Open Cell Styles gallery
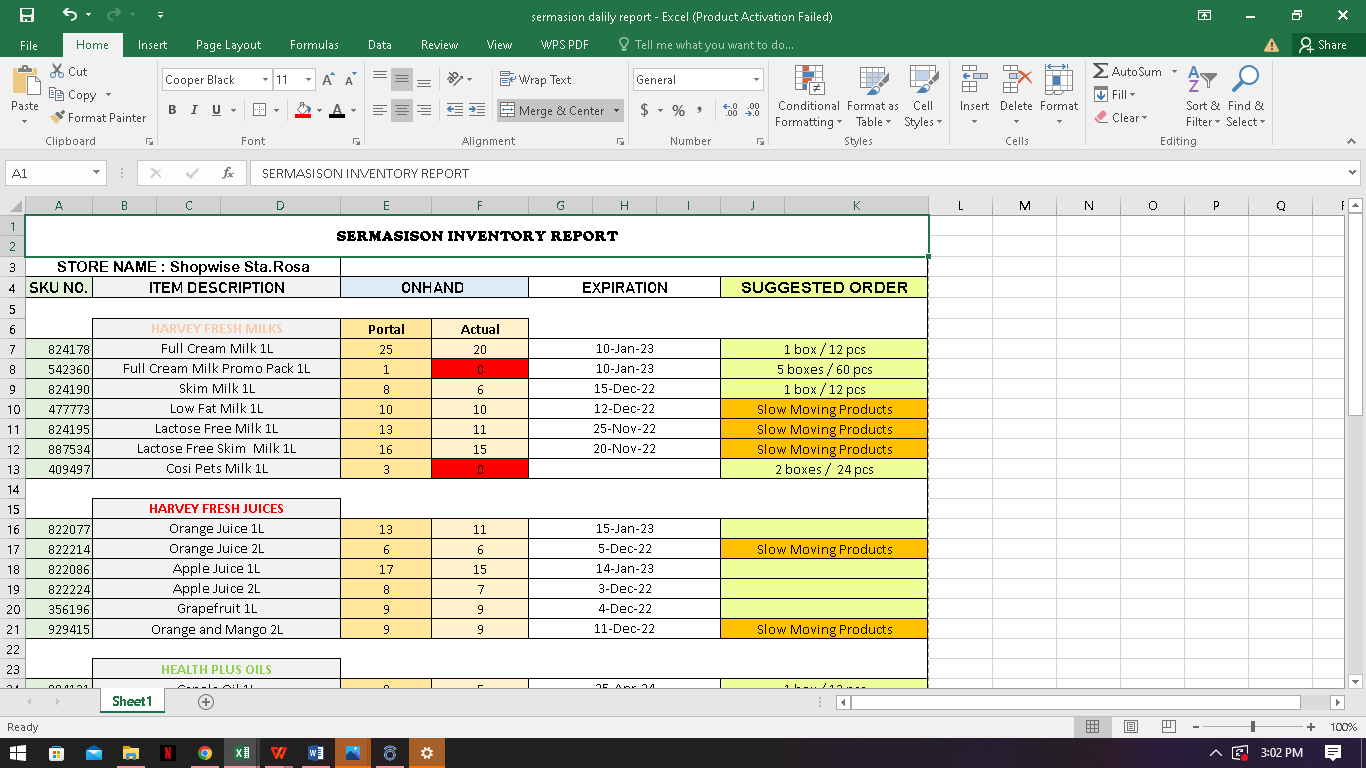Screen dimensions: 1366x768 923,97
